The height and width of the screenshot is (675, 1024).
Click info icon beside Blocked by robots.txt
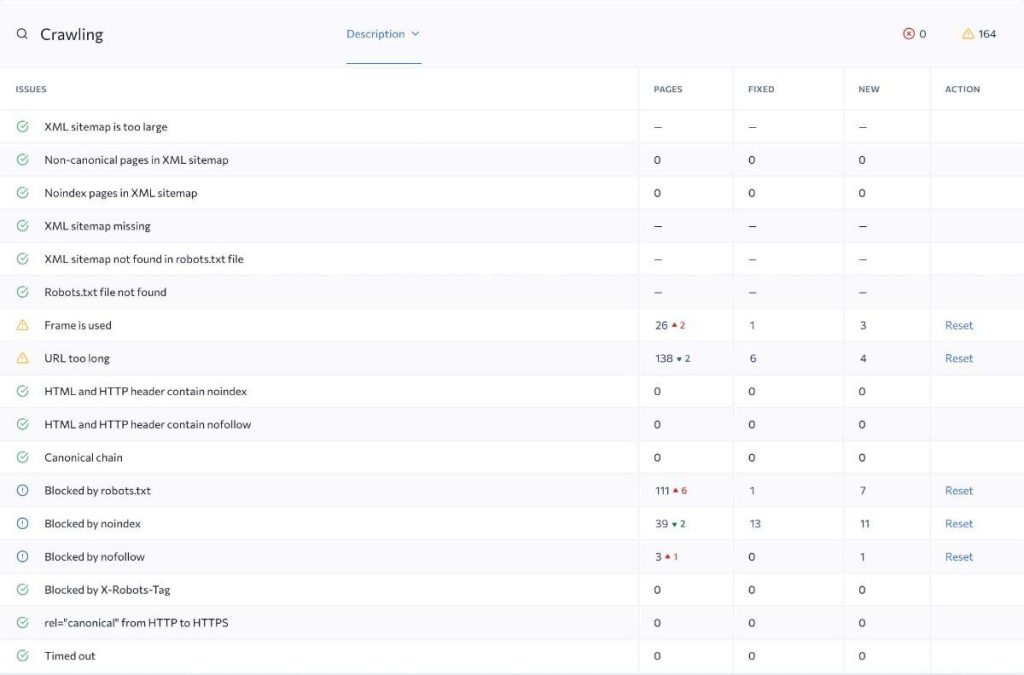pyautogui.click(x=22, y=491)
